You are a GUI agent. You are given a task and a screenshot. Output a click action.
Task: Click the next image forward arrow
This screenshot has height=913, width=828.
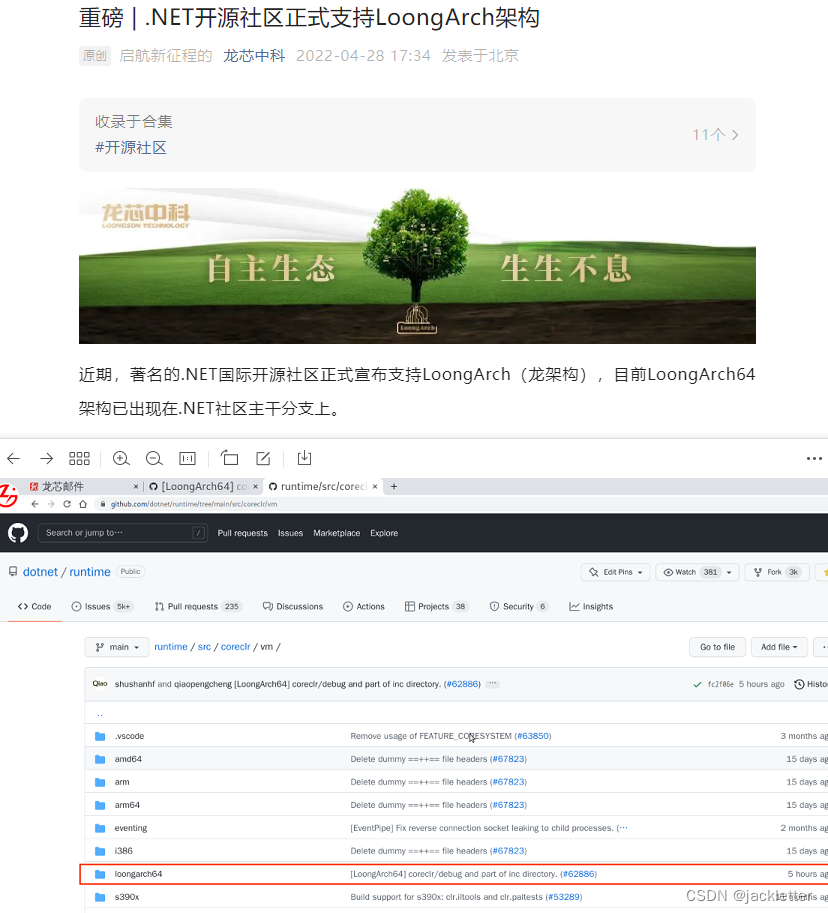coord(46,458)
